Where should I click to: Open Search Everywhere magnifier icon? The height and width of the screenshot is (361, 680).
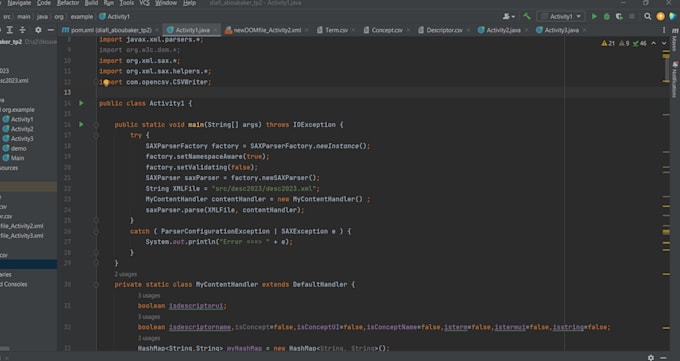click(647, 16)
